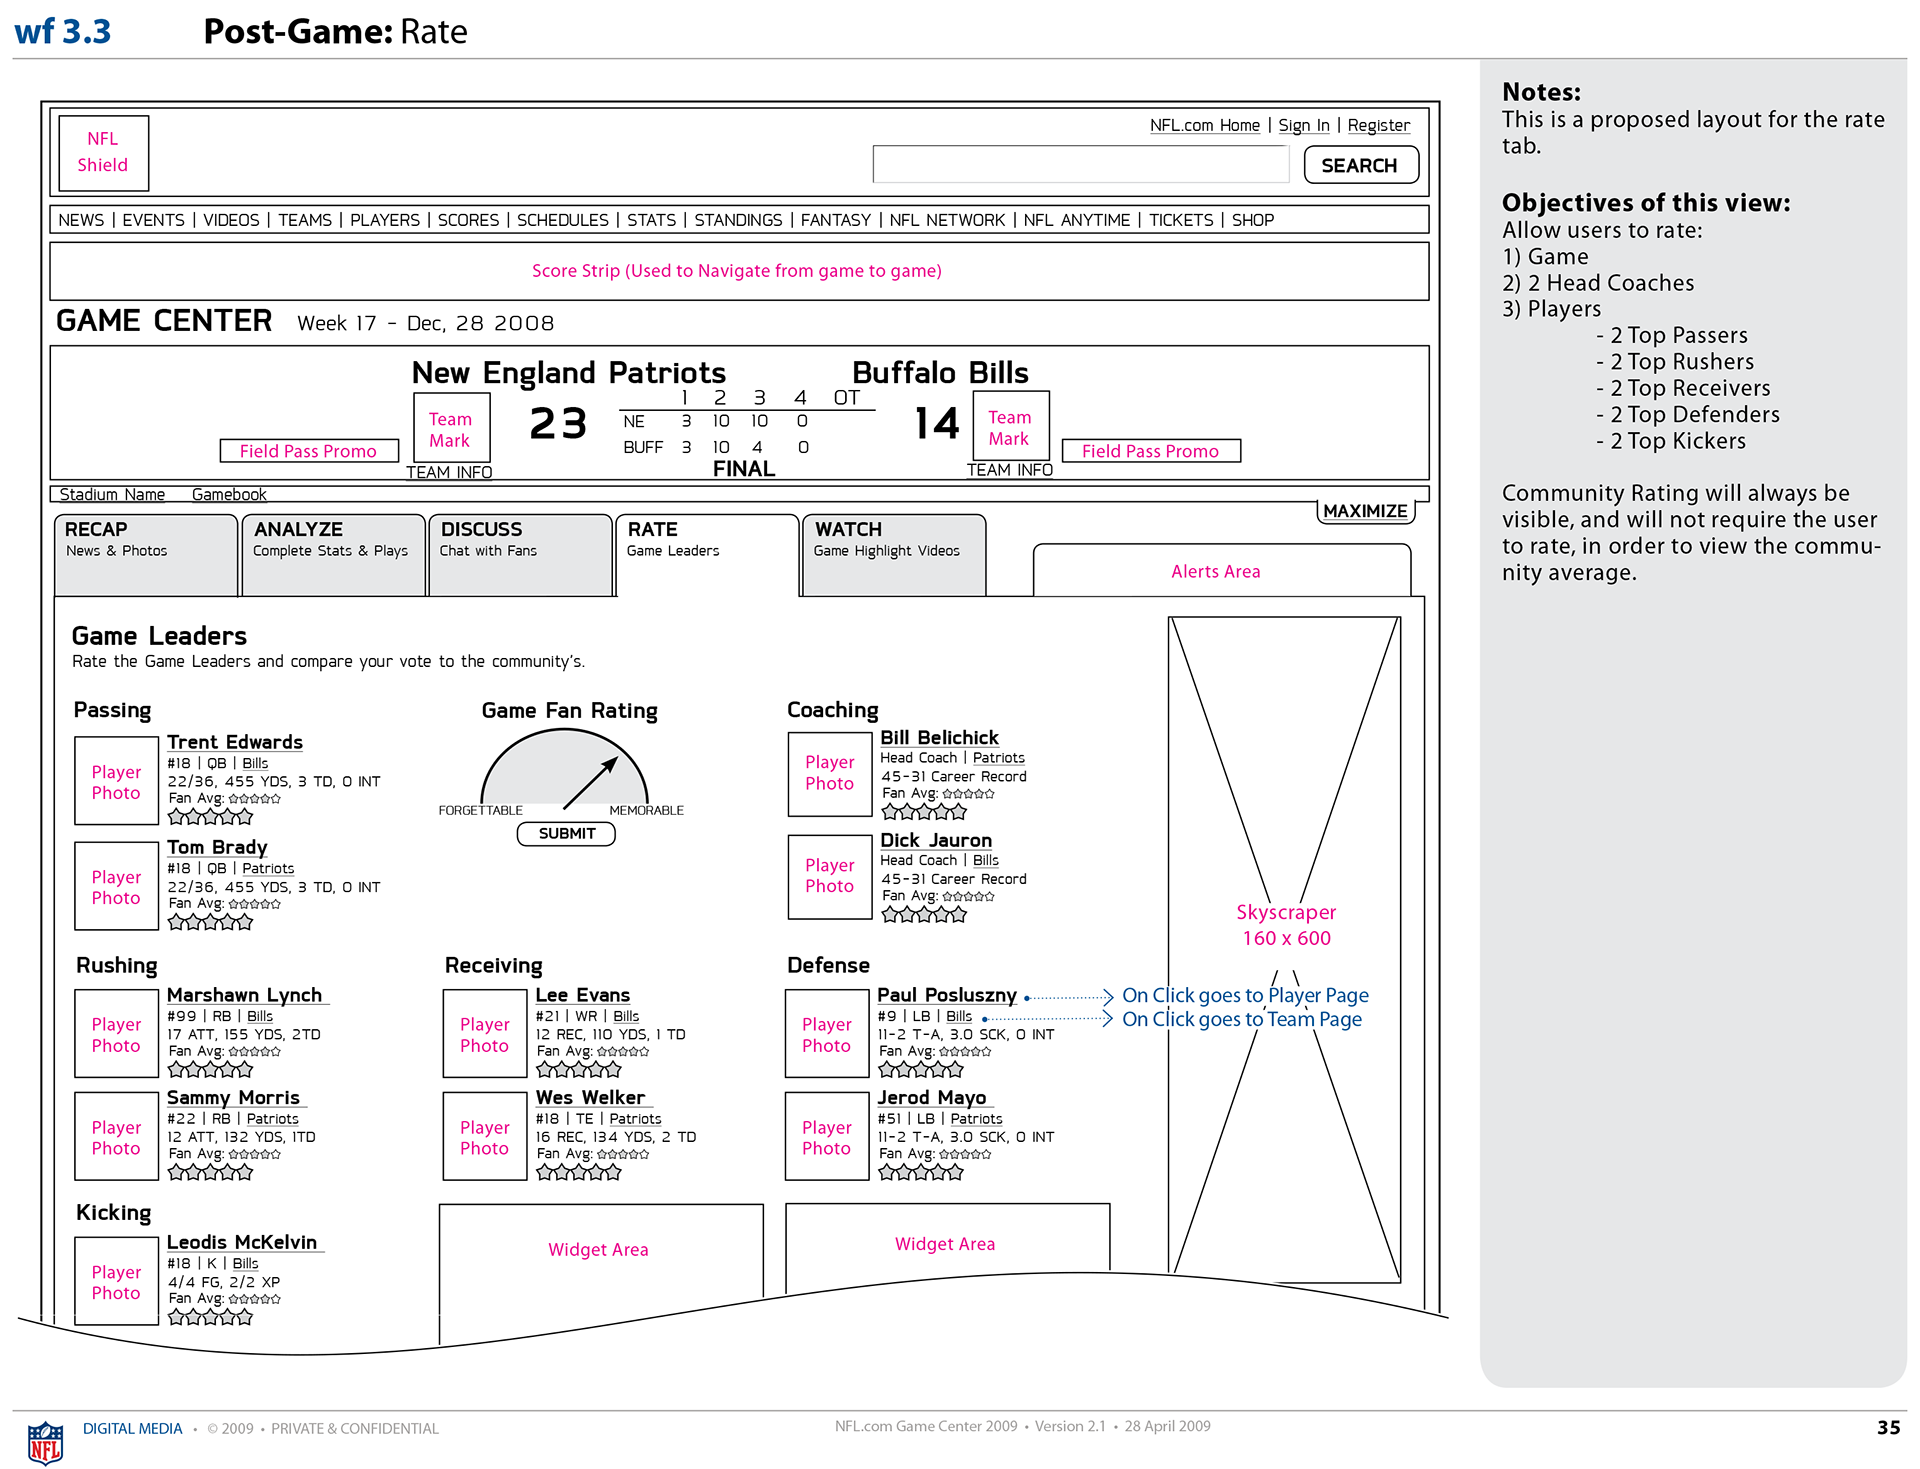Click the SEARCH button
Image resolution: width=1920 pixels, height=1469 pixels.
pos(1361,165)
